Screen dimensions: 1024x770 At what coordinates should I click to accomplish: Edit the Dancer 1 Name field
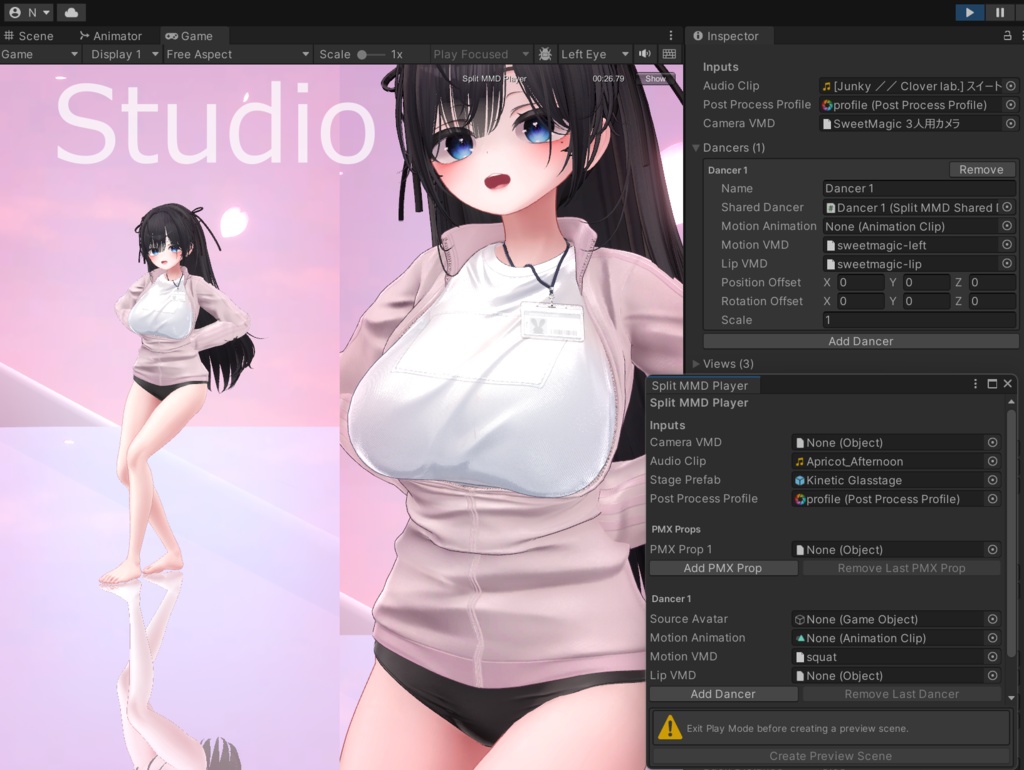pos(918,189)
